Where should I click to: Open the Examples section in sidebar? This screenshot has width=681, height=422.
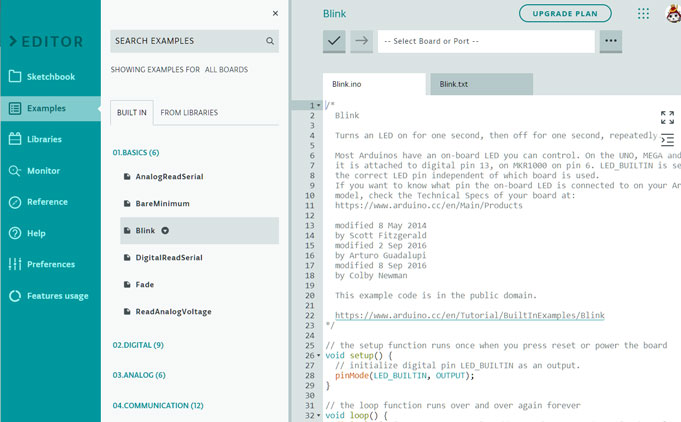(x=50, y=108)
